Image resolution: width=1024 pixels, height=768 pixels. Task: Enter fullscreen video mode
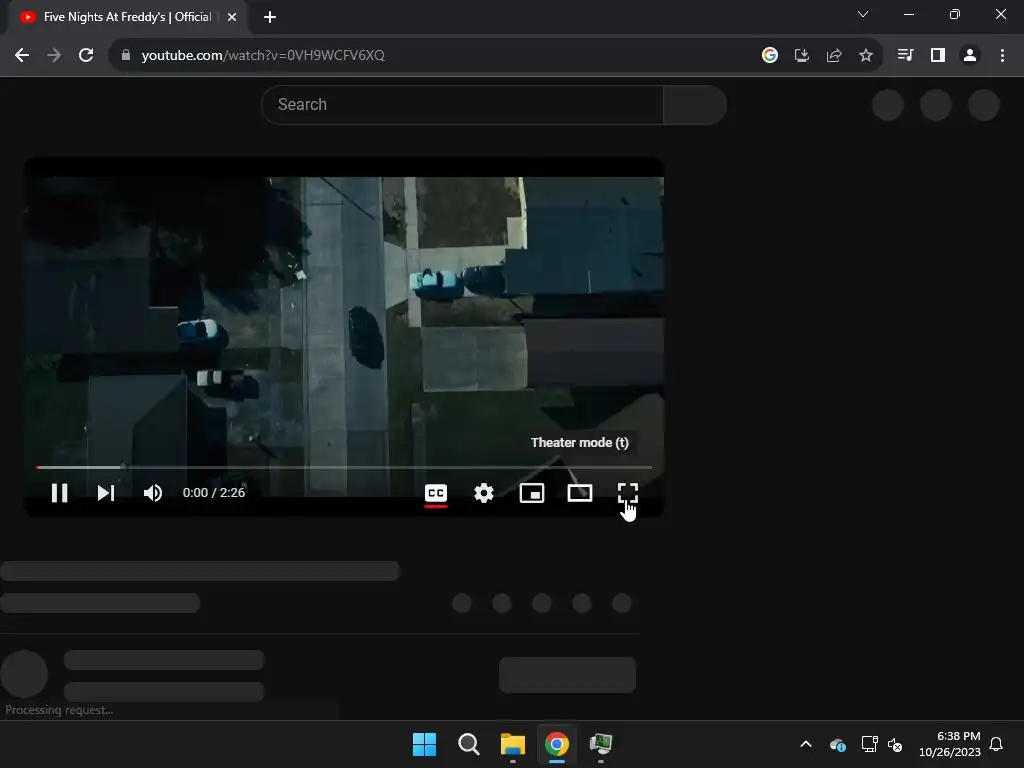pyautogui.click(x=628, y=493)
